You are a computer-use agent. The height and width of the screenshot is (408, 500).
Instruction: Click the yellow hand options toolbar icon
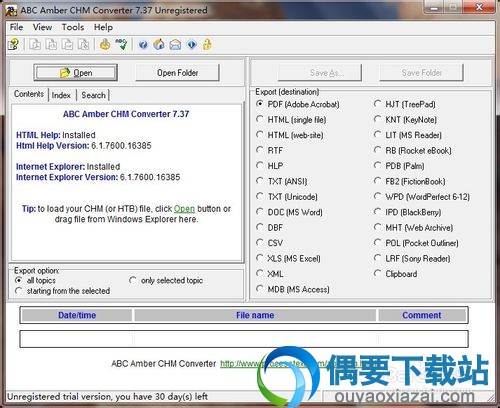105,44
